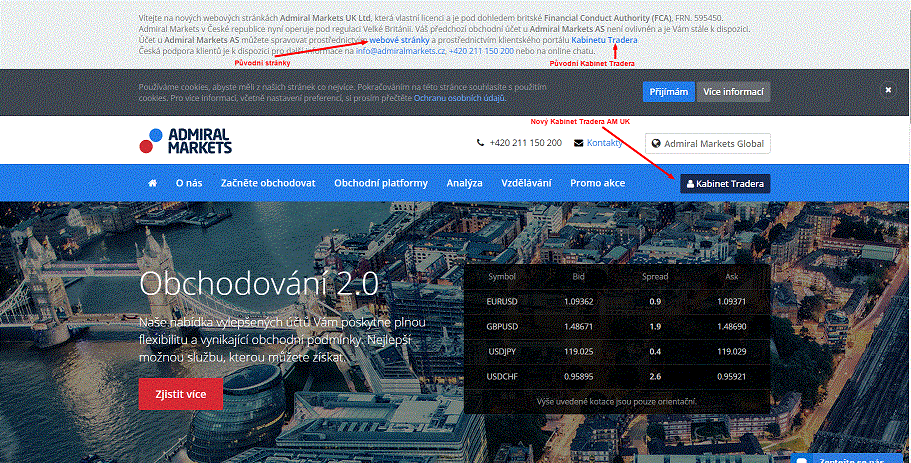911x463 pixels.
Task: Open the Analýza menu
Action: [x=464, y=183]
